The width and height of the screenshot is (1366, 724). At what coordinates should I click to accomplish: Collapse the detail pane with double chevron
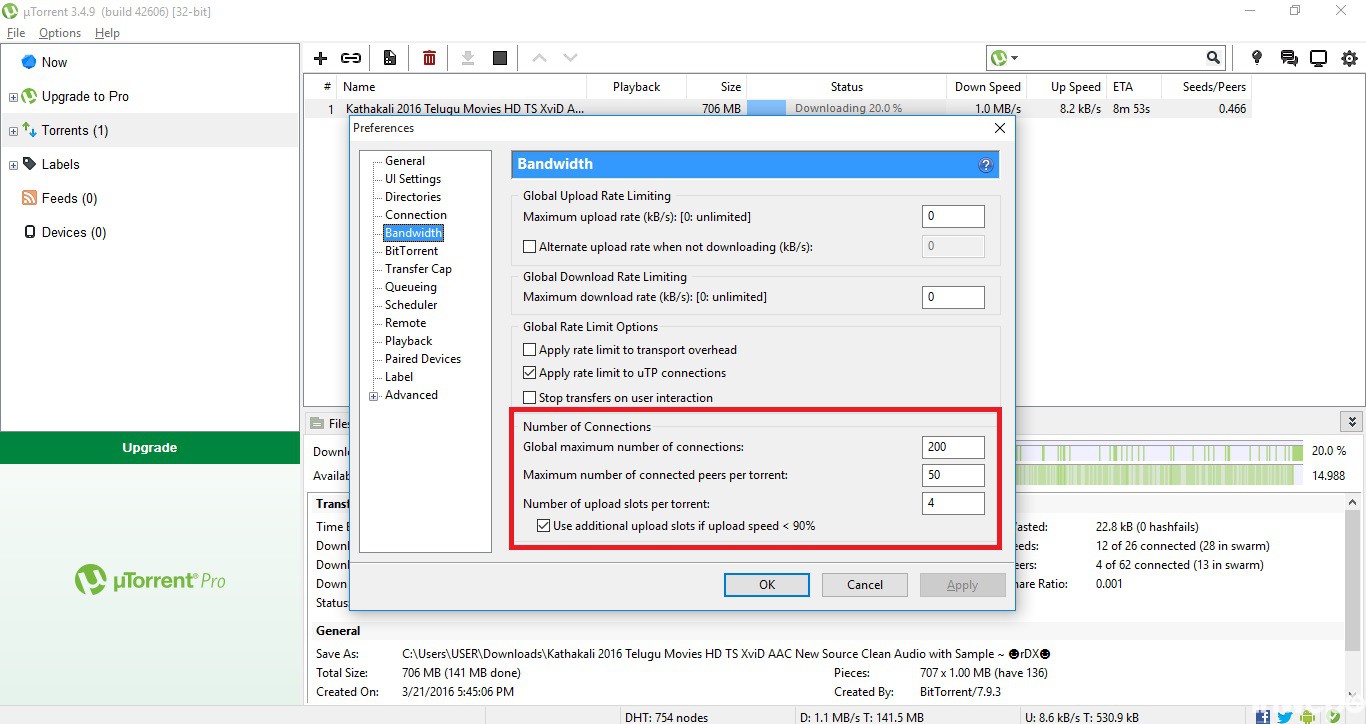[1352, 423]
